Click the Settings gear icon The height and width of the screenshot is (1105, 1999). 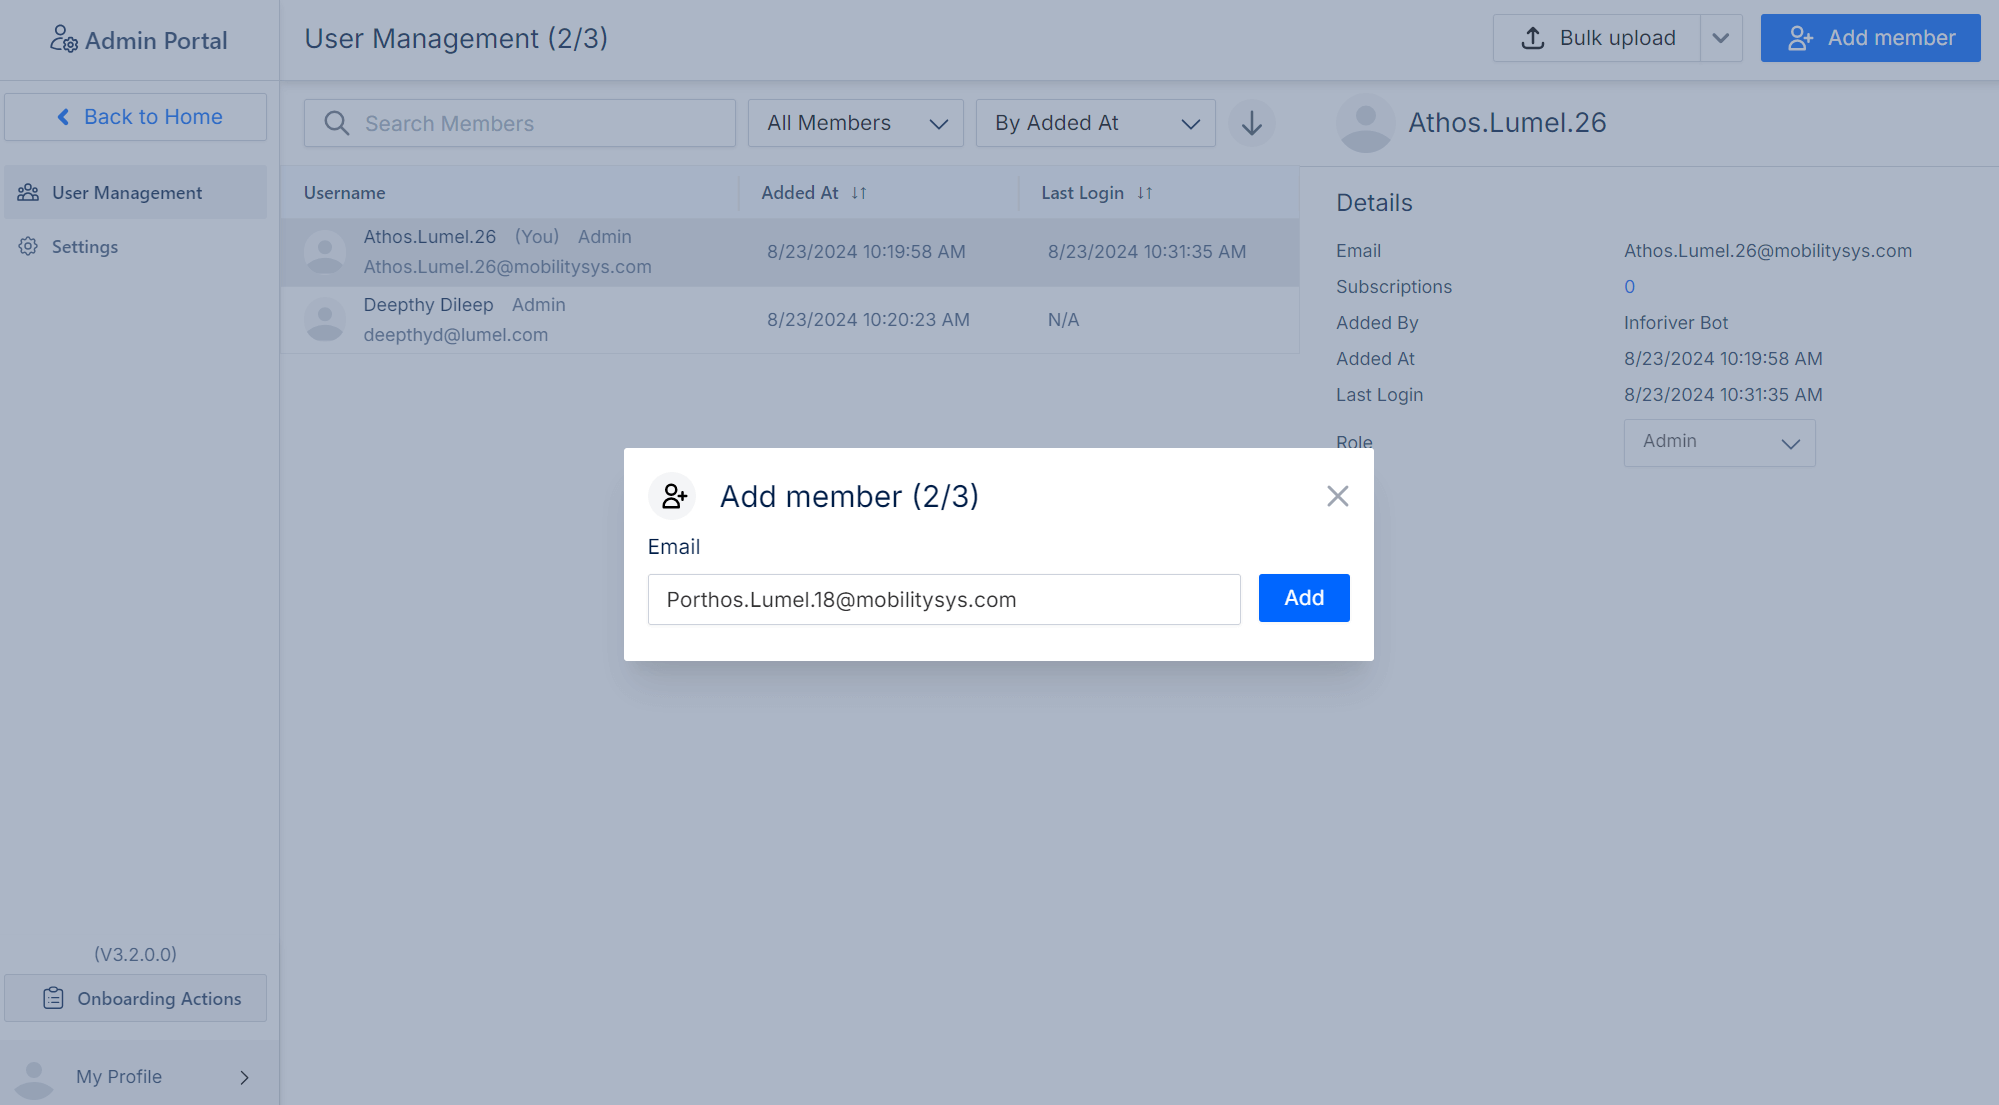[28, 246]
